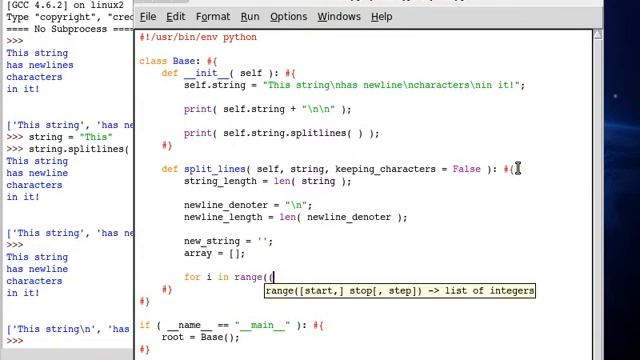Click the range() calltip tooltip
Screen dimensions: 640x360
pos(400,291)
